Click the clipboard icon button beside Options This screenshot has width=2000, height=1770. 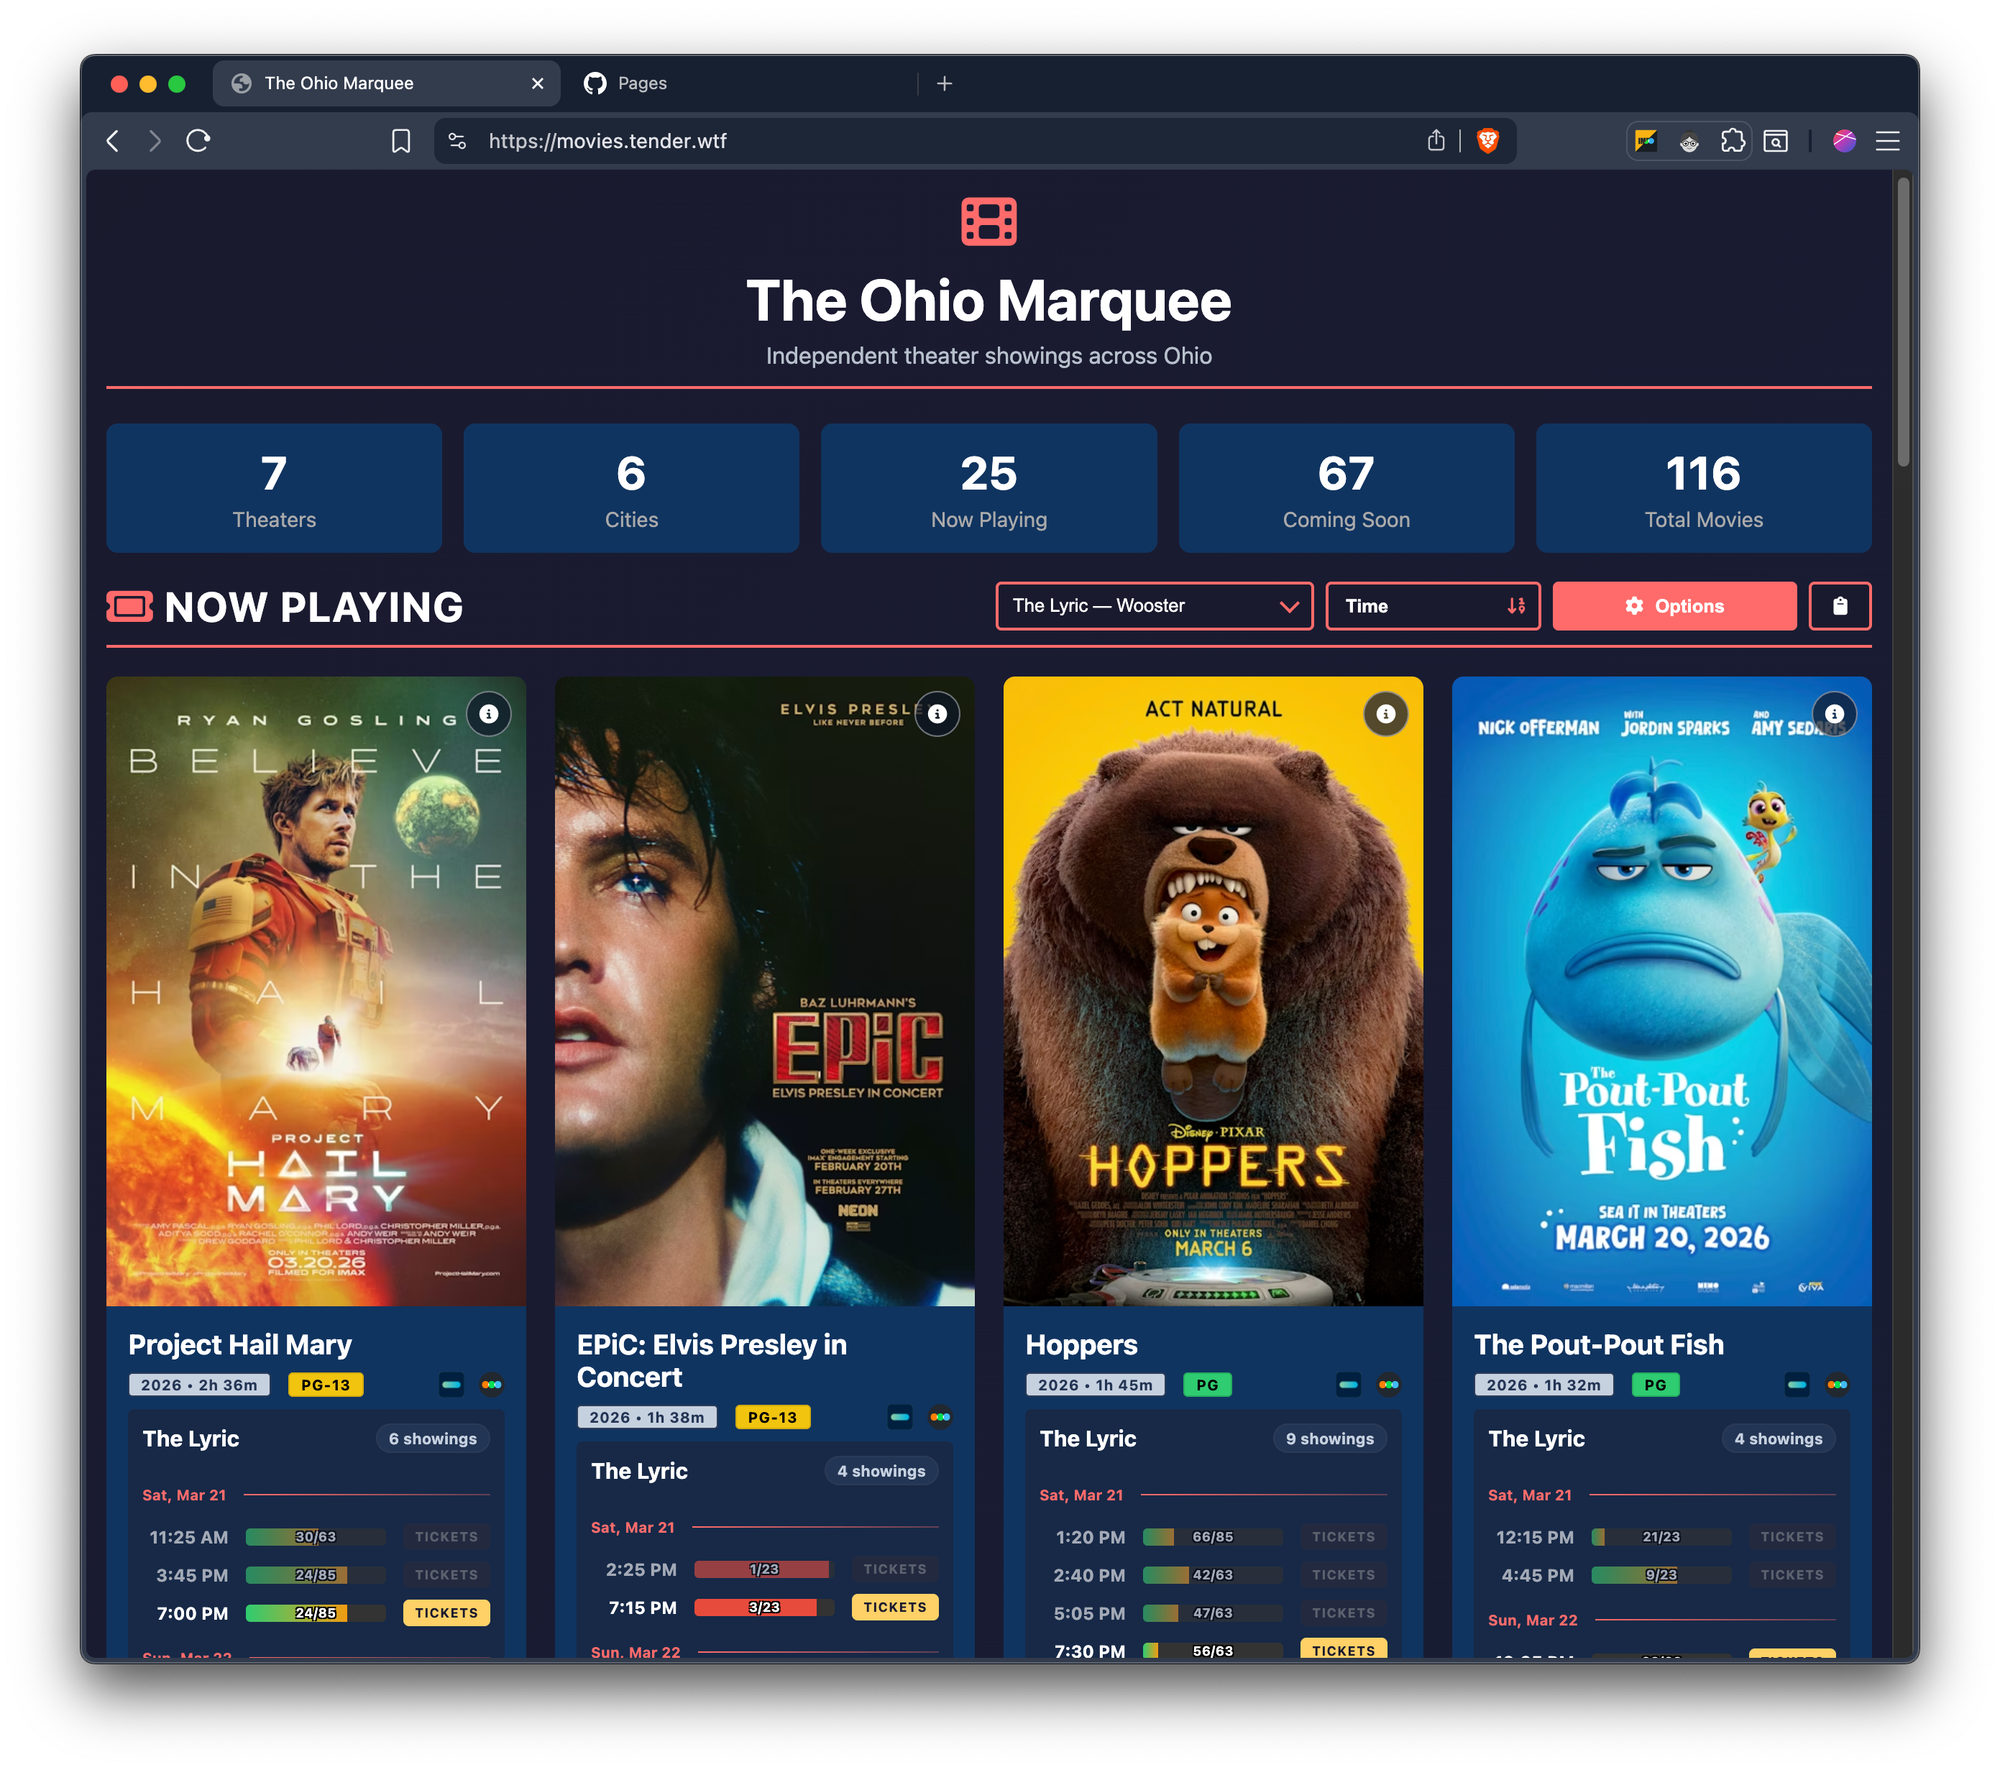(1839, 606)
